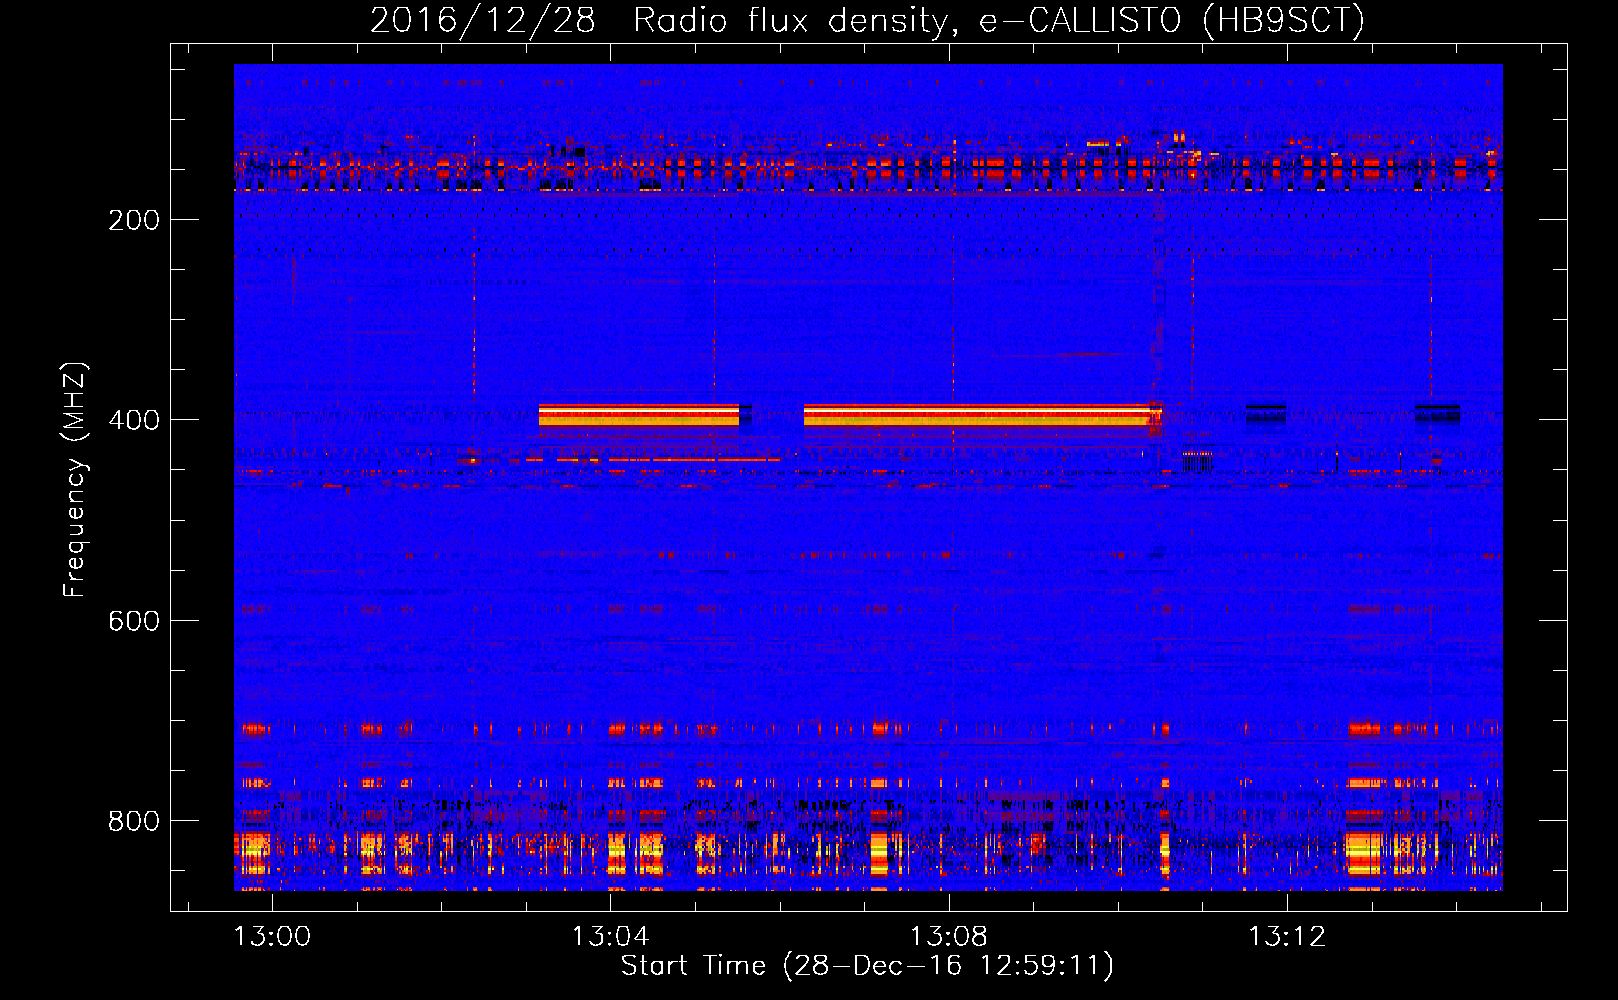Image resolution: width=1618 pixels, height=1000 pixels.
Task: Click the 800 frequency tick label
Action: (134, 821)
